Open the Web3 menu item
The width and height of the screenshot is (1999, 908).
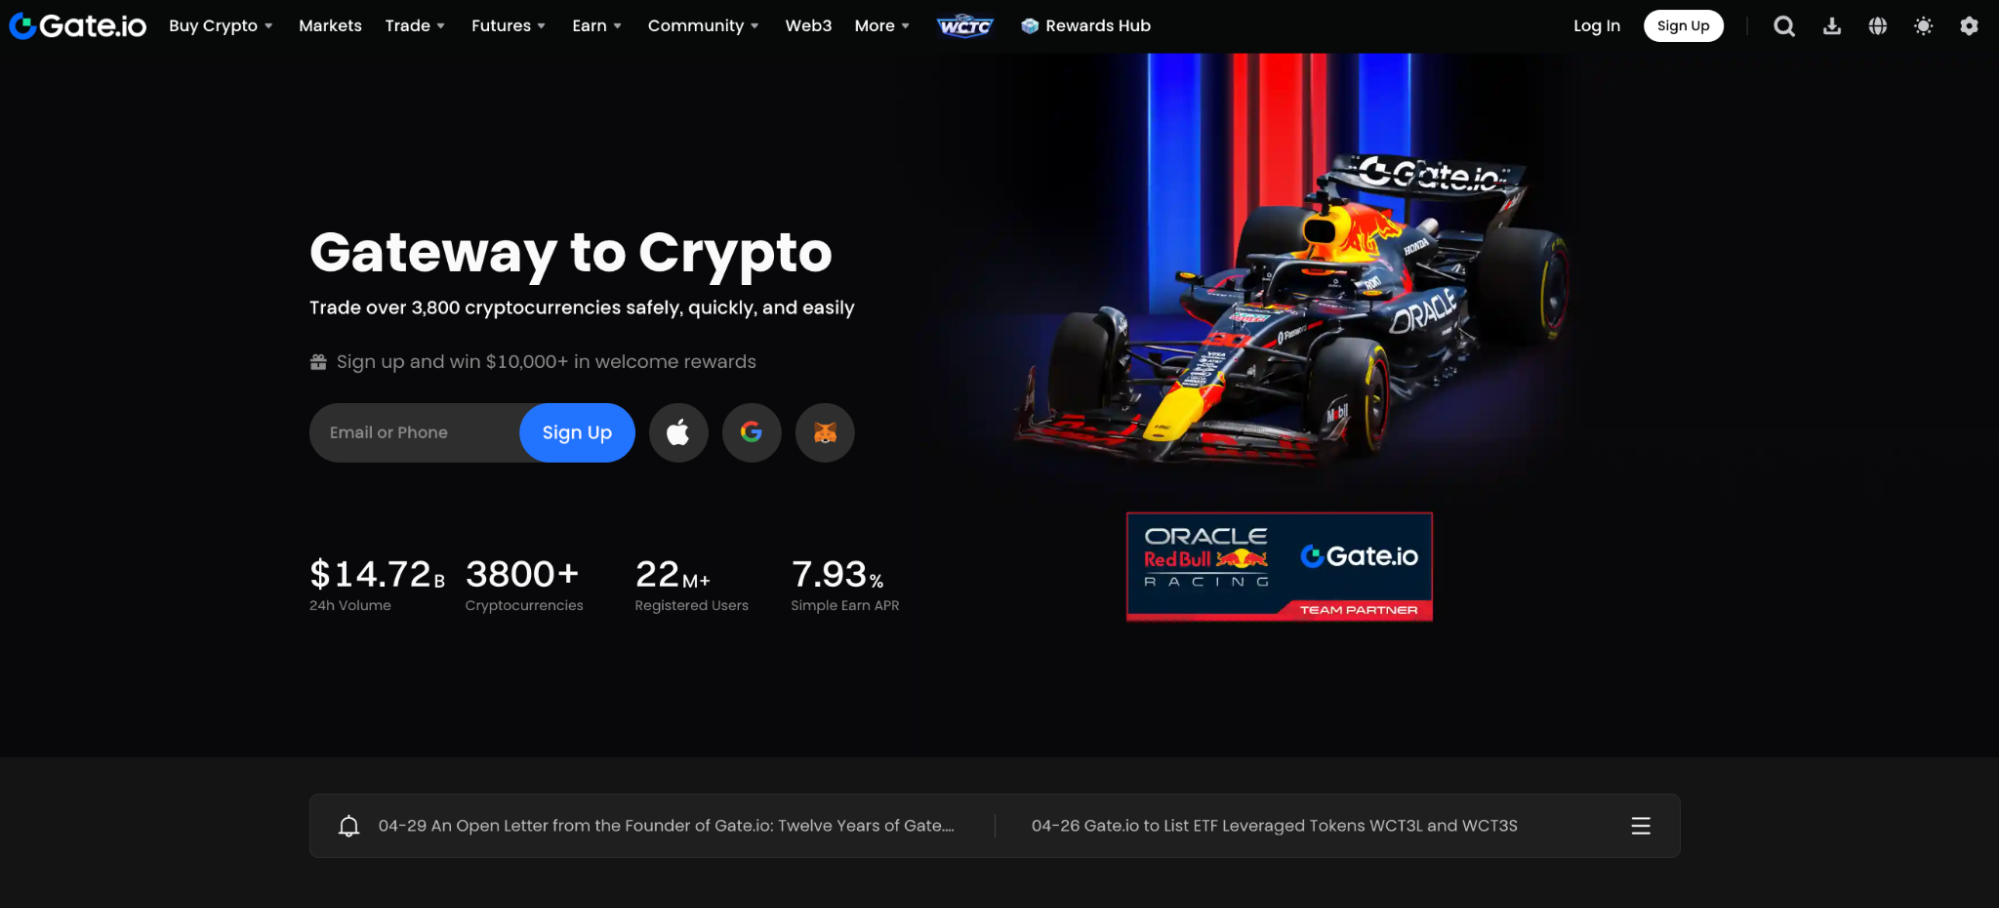click(x=808, y=26)
